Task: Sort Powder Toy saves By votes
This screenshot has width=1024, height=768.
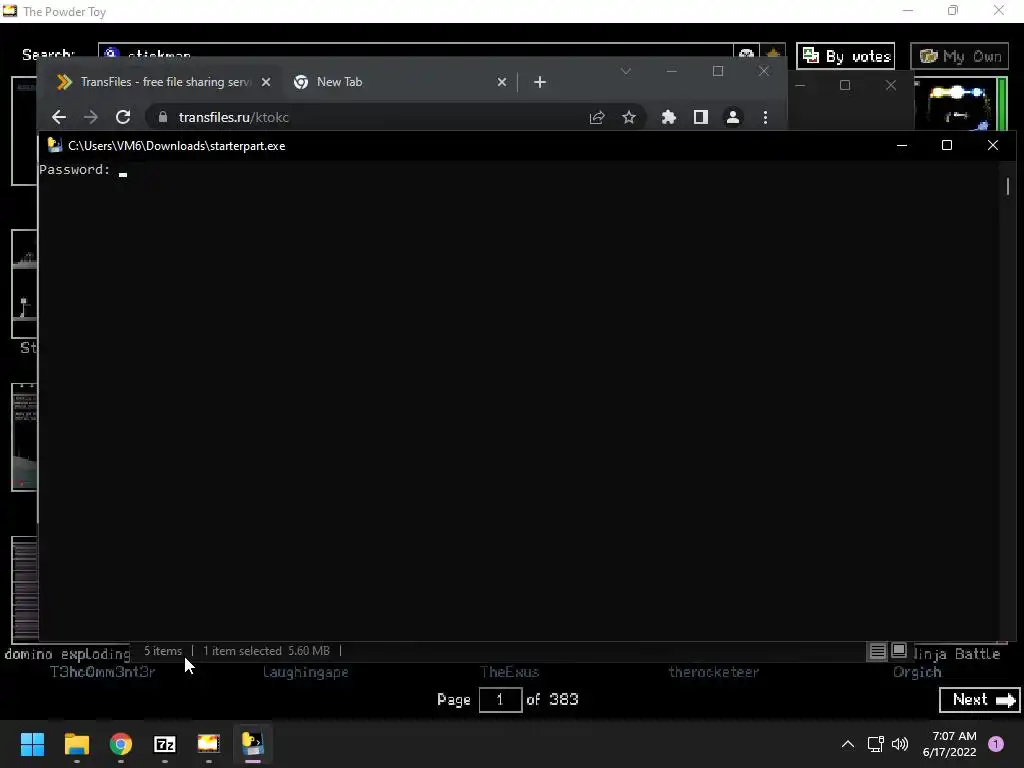Action: tap(846, 56)
